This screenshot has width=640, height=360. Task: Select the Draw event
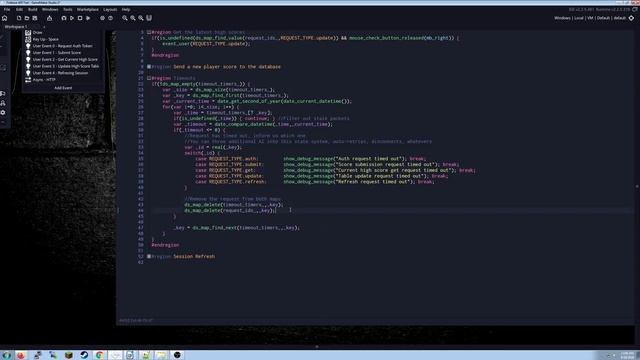(x=38, y=32)
